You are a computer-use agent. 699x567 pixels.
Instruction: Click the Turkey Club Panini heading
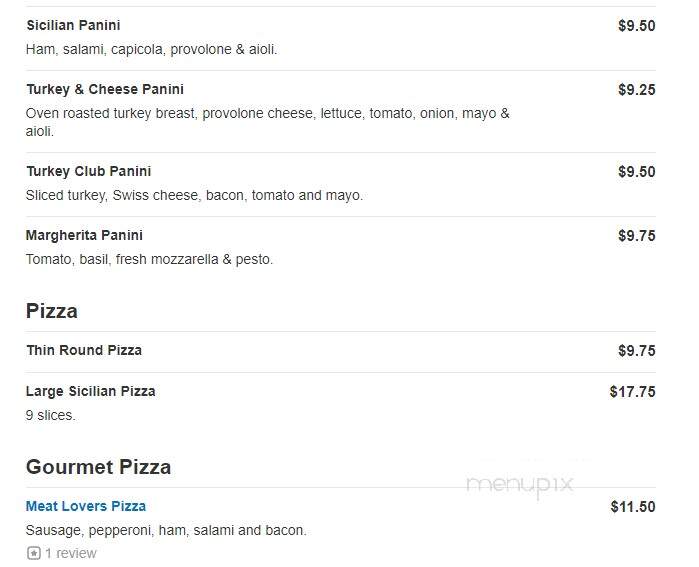[x=88, y=171]
